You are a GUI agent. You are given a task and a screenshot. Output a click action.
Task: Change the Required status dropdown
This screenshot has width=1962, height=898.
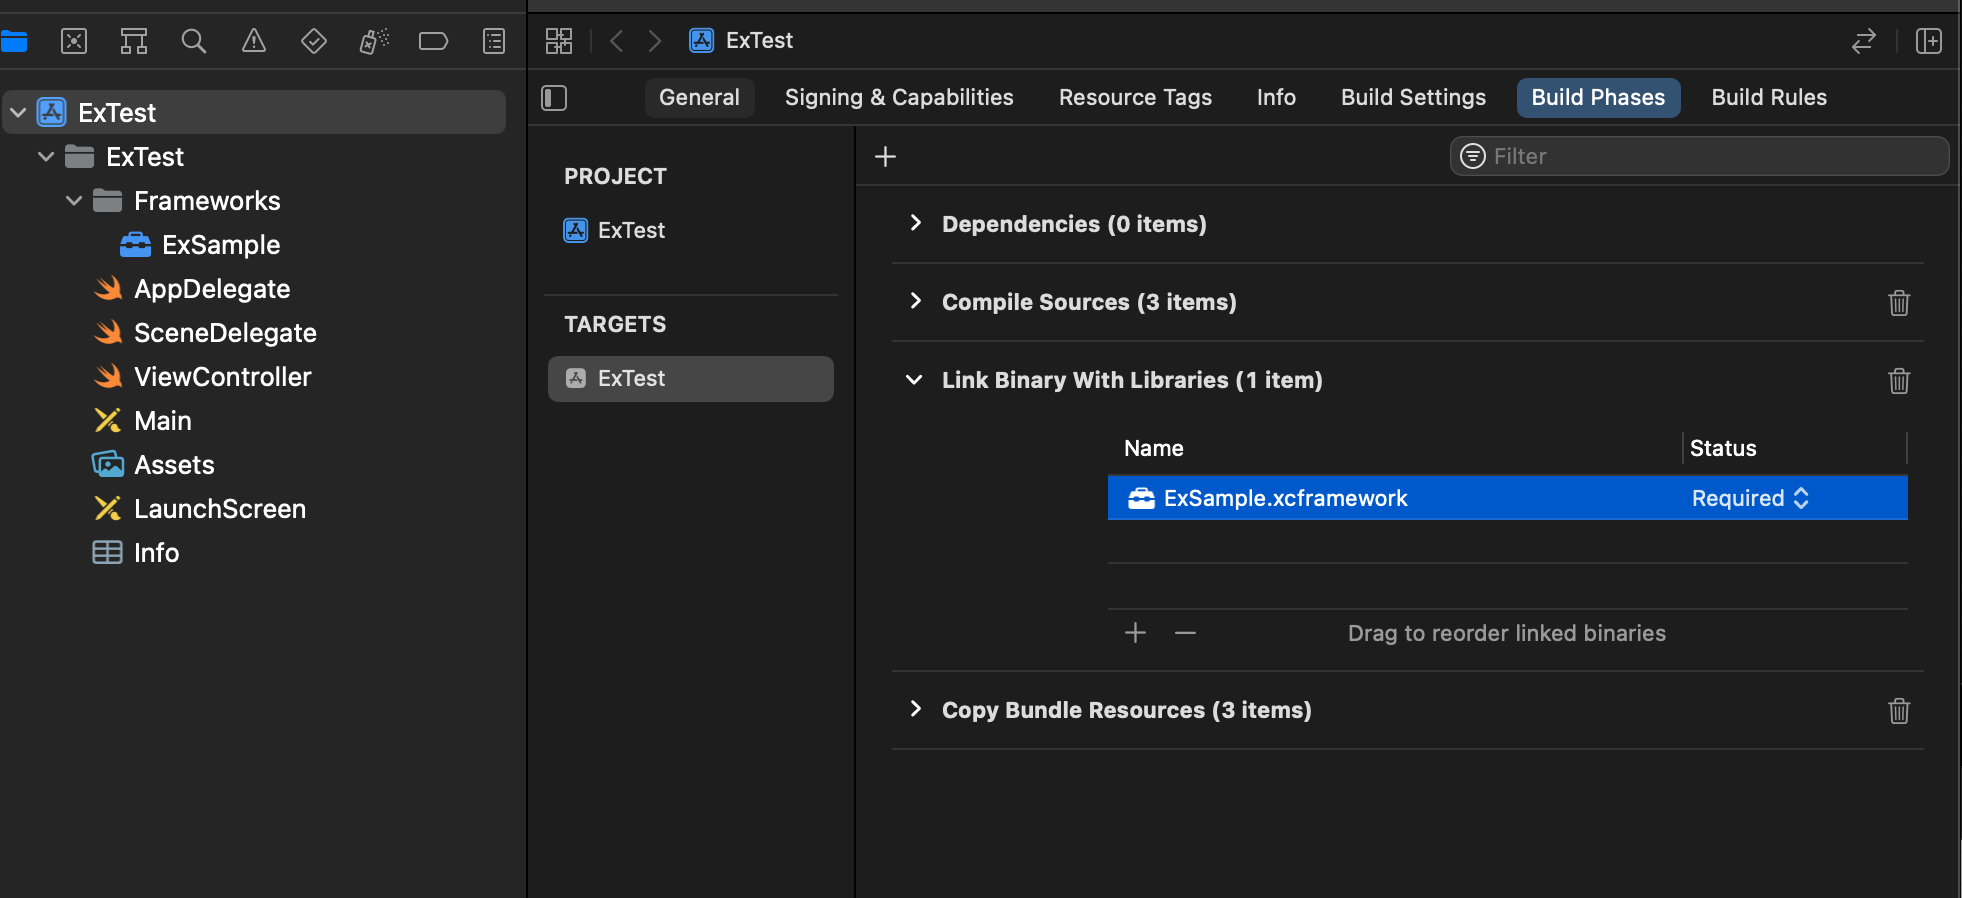[x=1750, y=498]
